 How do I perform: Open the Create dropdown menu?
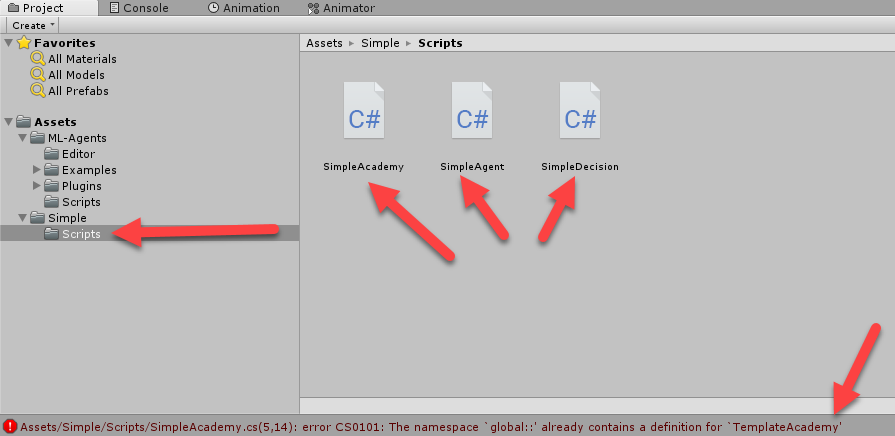(33, 25)
